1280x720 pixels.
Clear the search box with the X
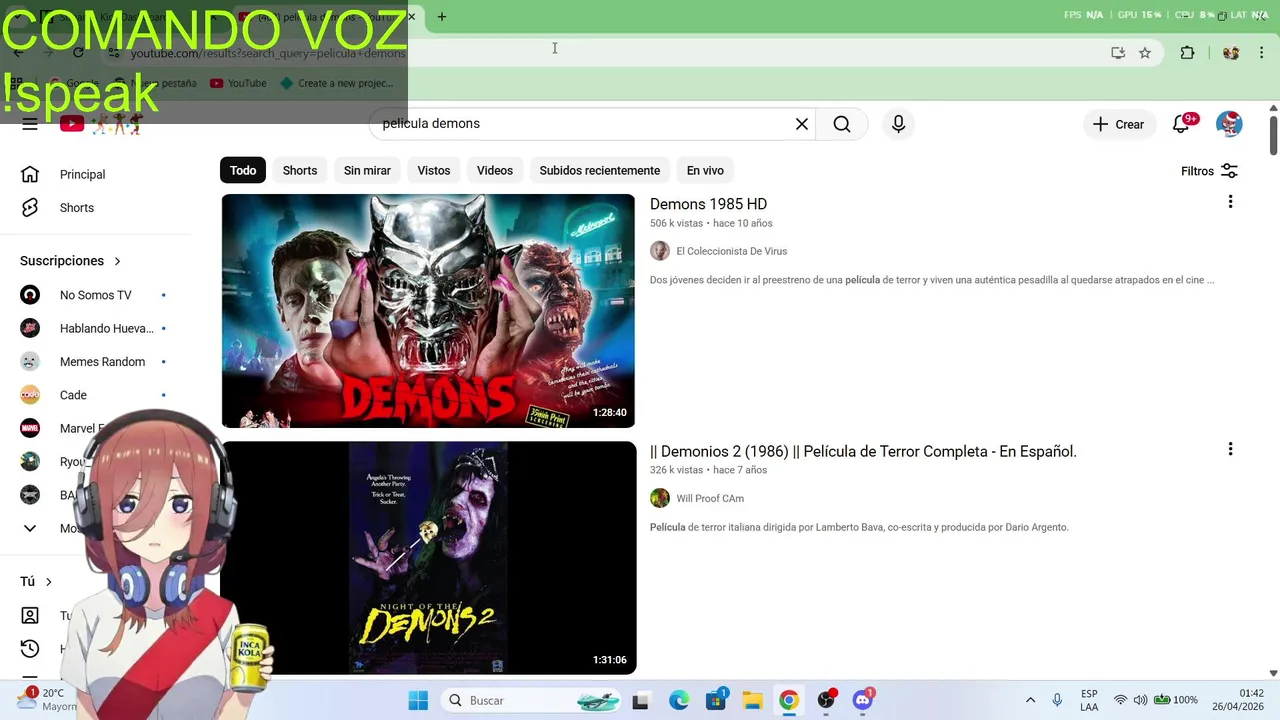click(x=801, y=124)
